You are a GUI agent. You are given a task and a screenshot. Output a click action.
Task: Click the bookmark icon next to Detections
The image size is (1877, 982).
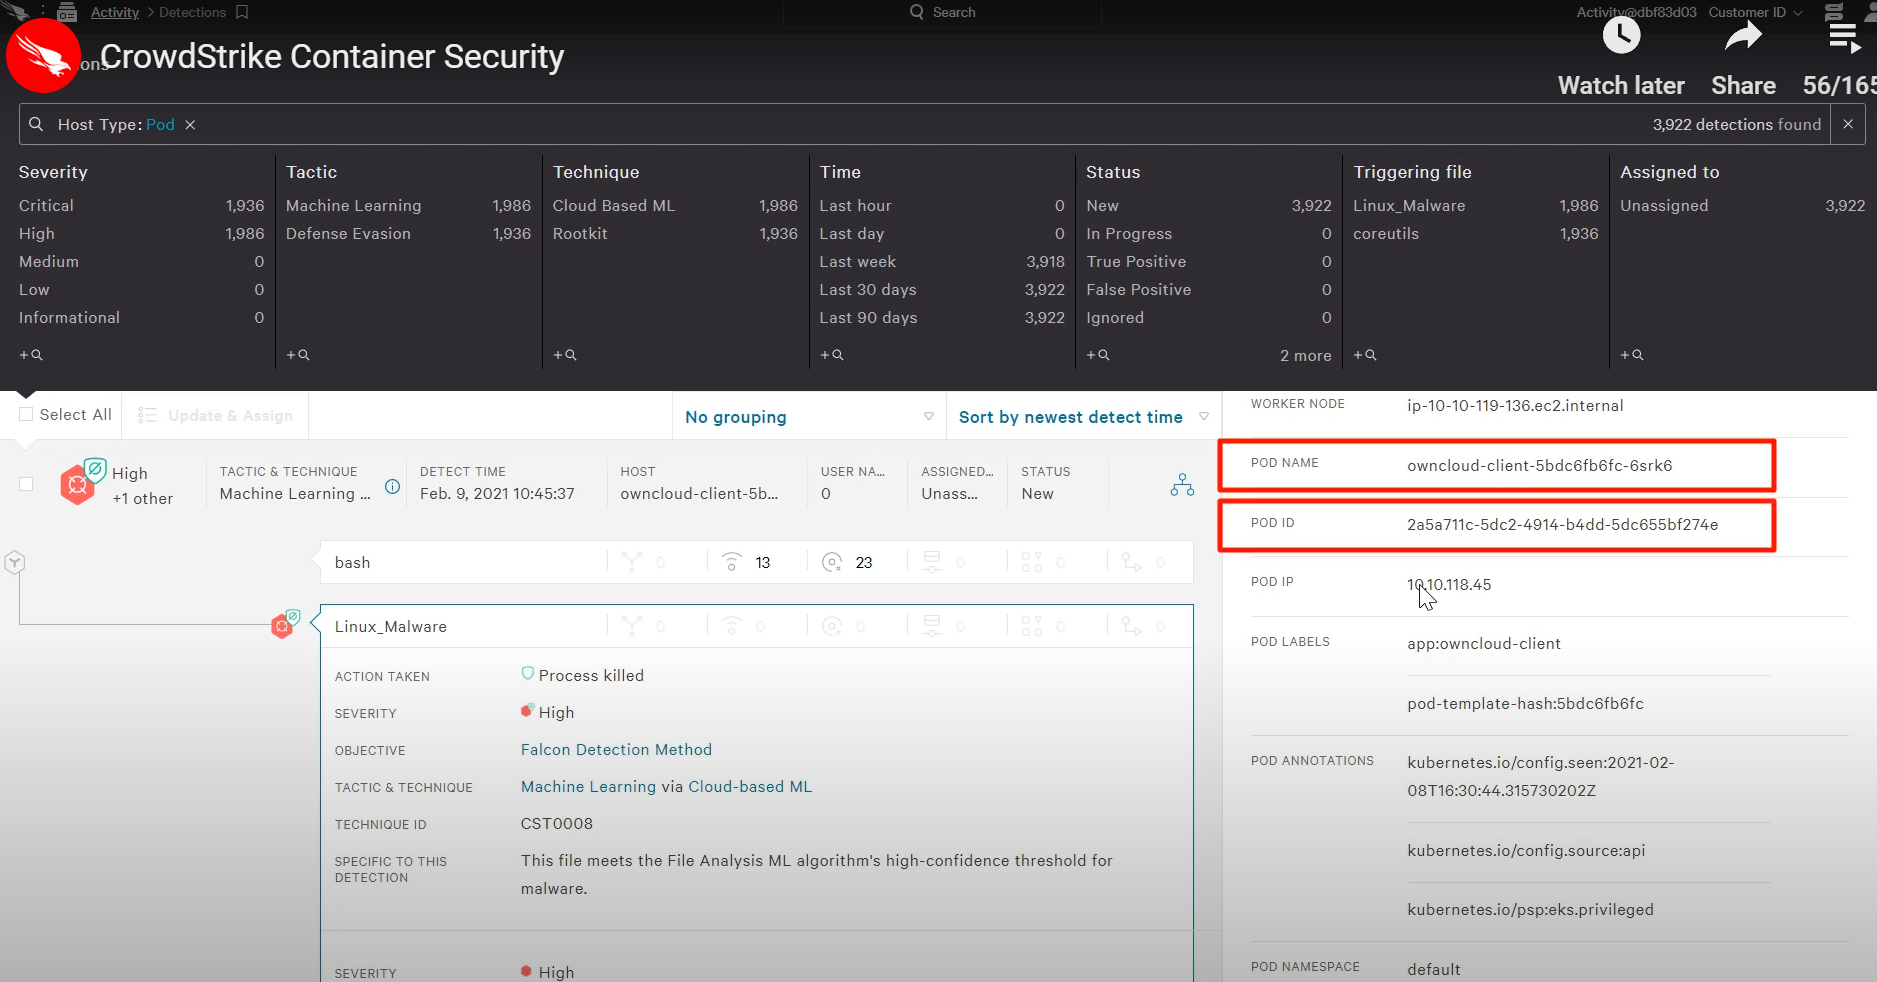[242, 12]
